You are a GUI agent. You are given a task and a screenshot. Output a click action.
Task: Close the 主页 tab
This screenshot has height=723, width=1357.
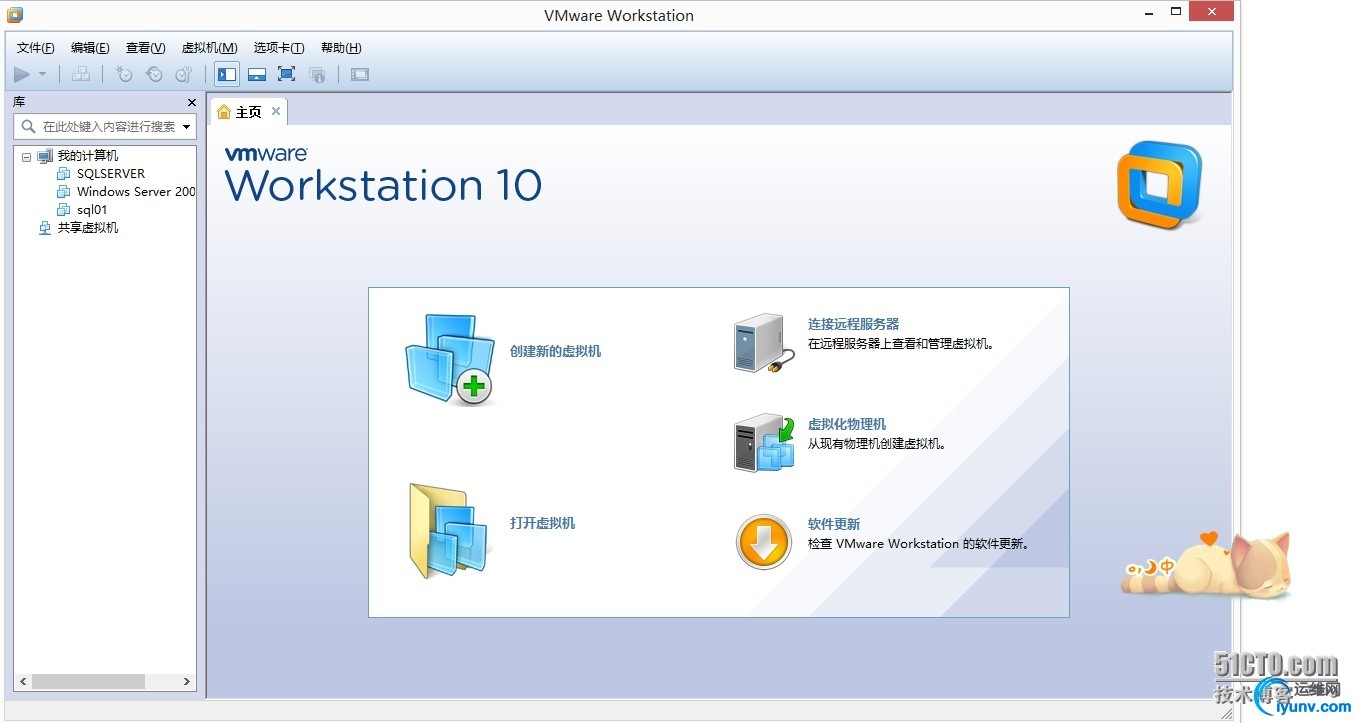tap(276, 111)
